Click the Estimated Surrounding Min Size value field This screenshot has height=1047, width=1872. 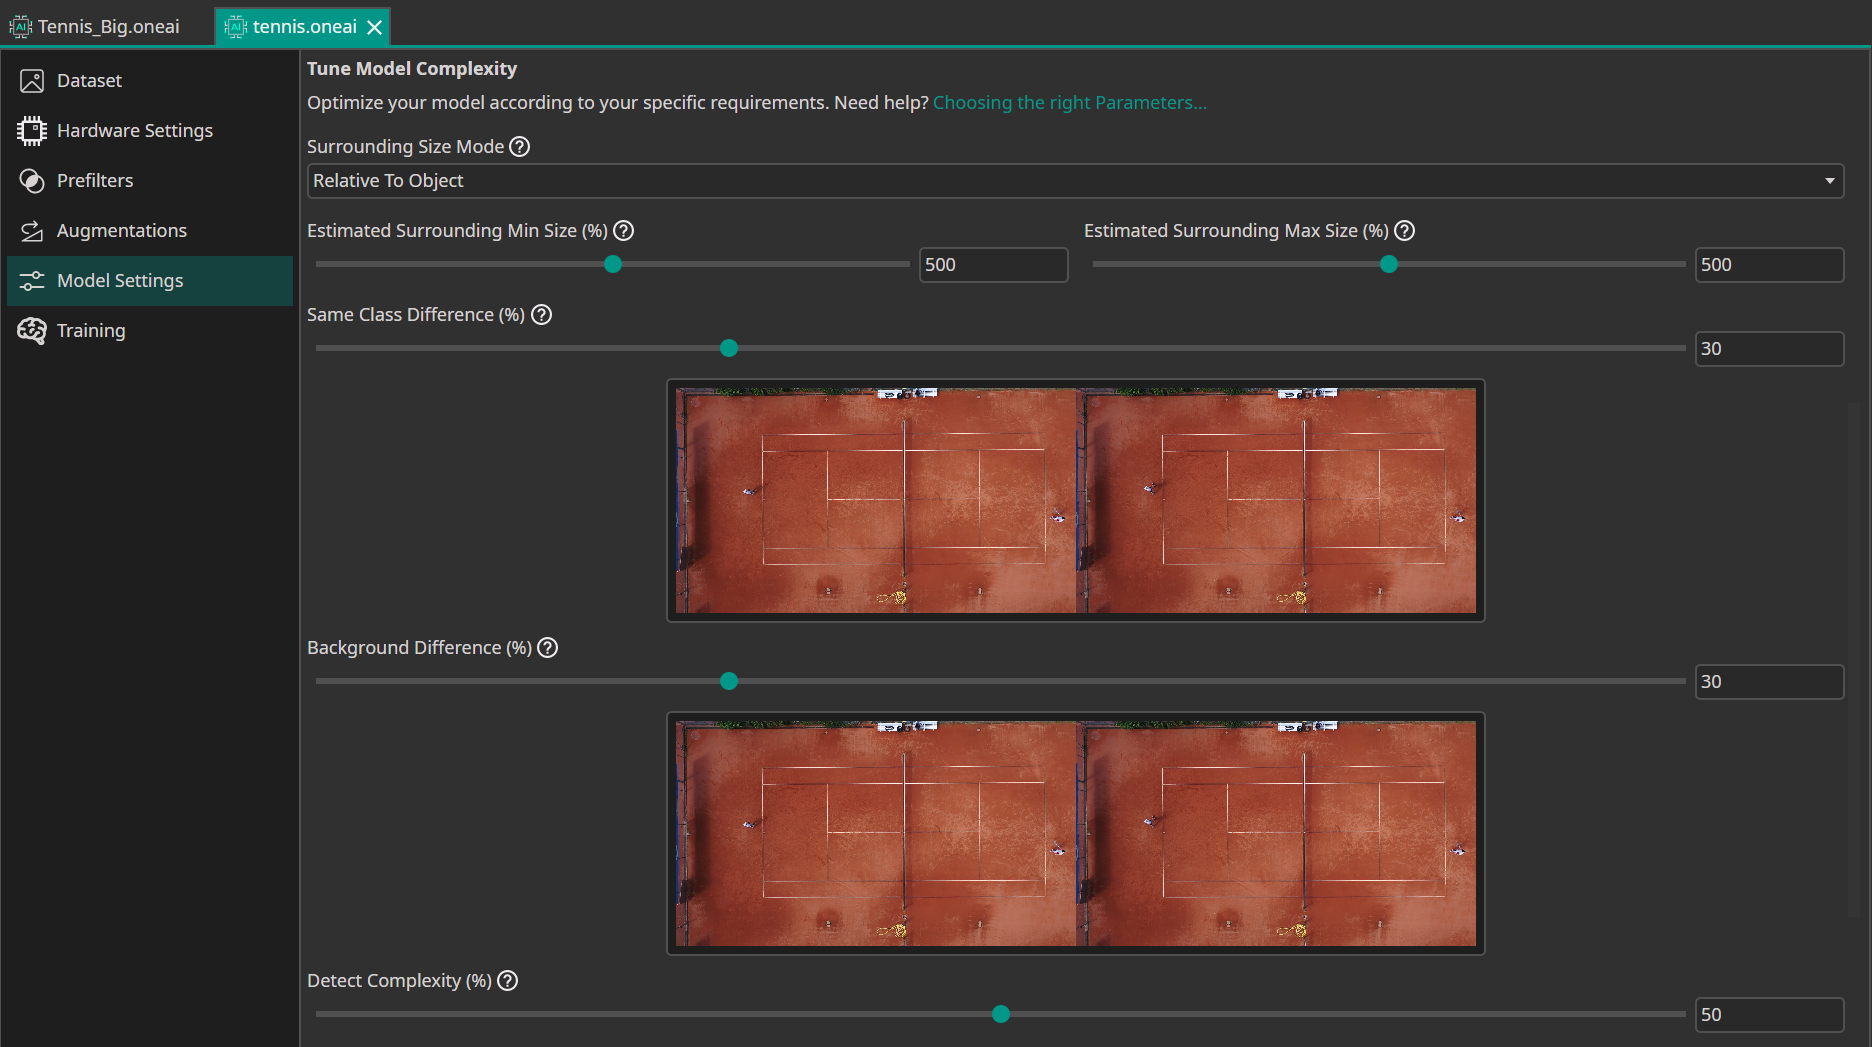(x=993, y=264)
